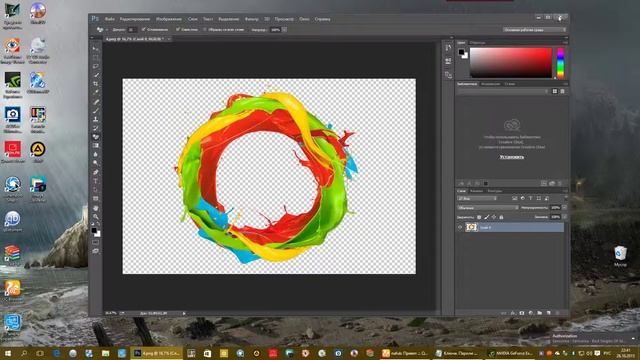
Task: Click the hue spectrum slider
Action: pyautogui.click(x=561, y=63)
